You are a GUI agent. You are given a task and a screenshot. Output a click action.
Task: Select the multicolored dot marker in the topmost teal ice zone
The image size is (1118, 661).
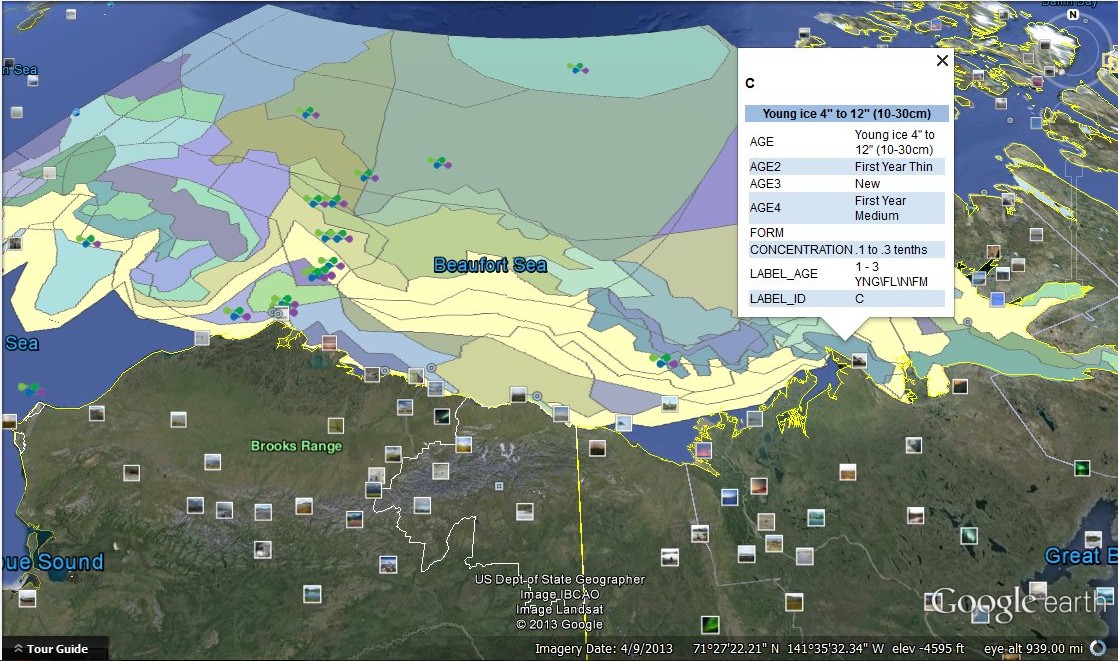[578, 68]
